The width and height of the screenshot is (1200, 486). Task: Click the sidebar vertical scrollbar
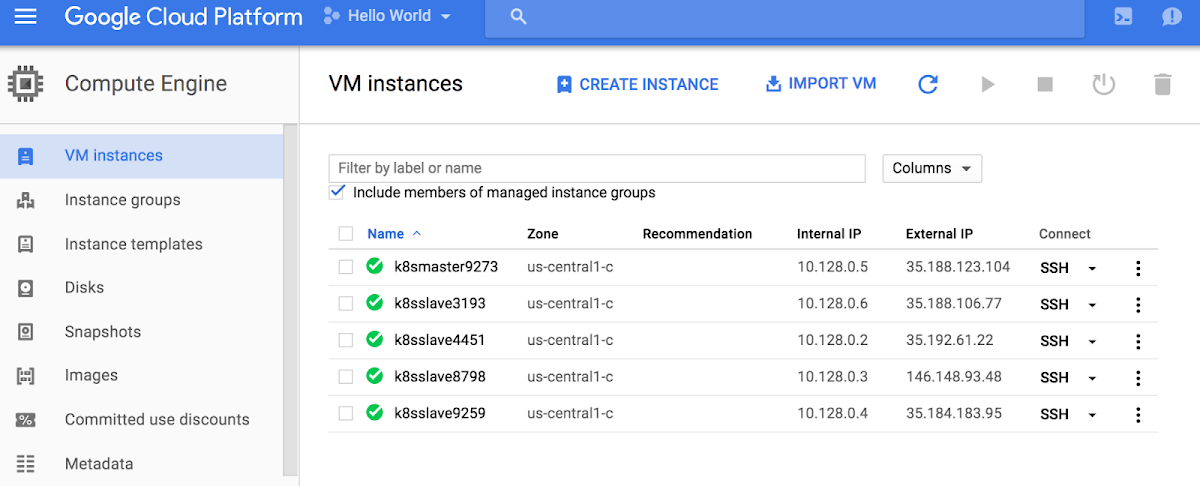click(x=291, y=300)
